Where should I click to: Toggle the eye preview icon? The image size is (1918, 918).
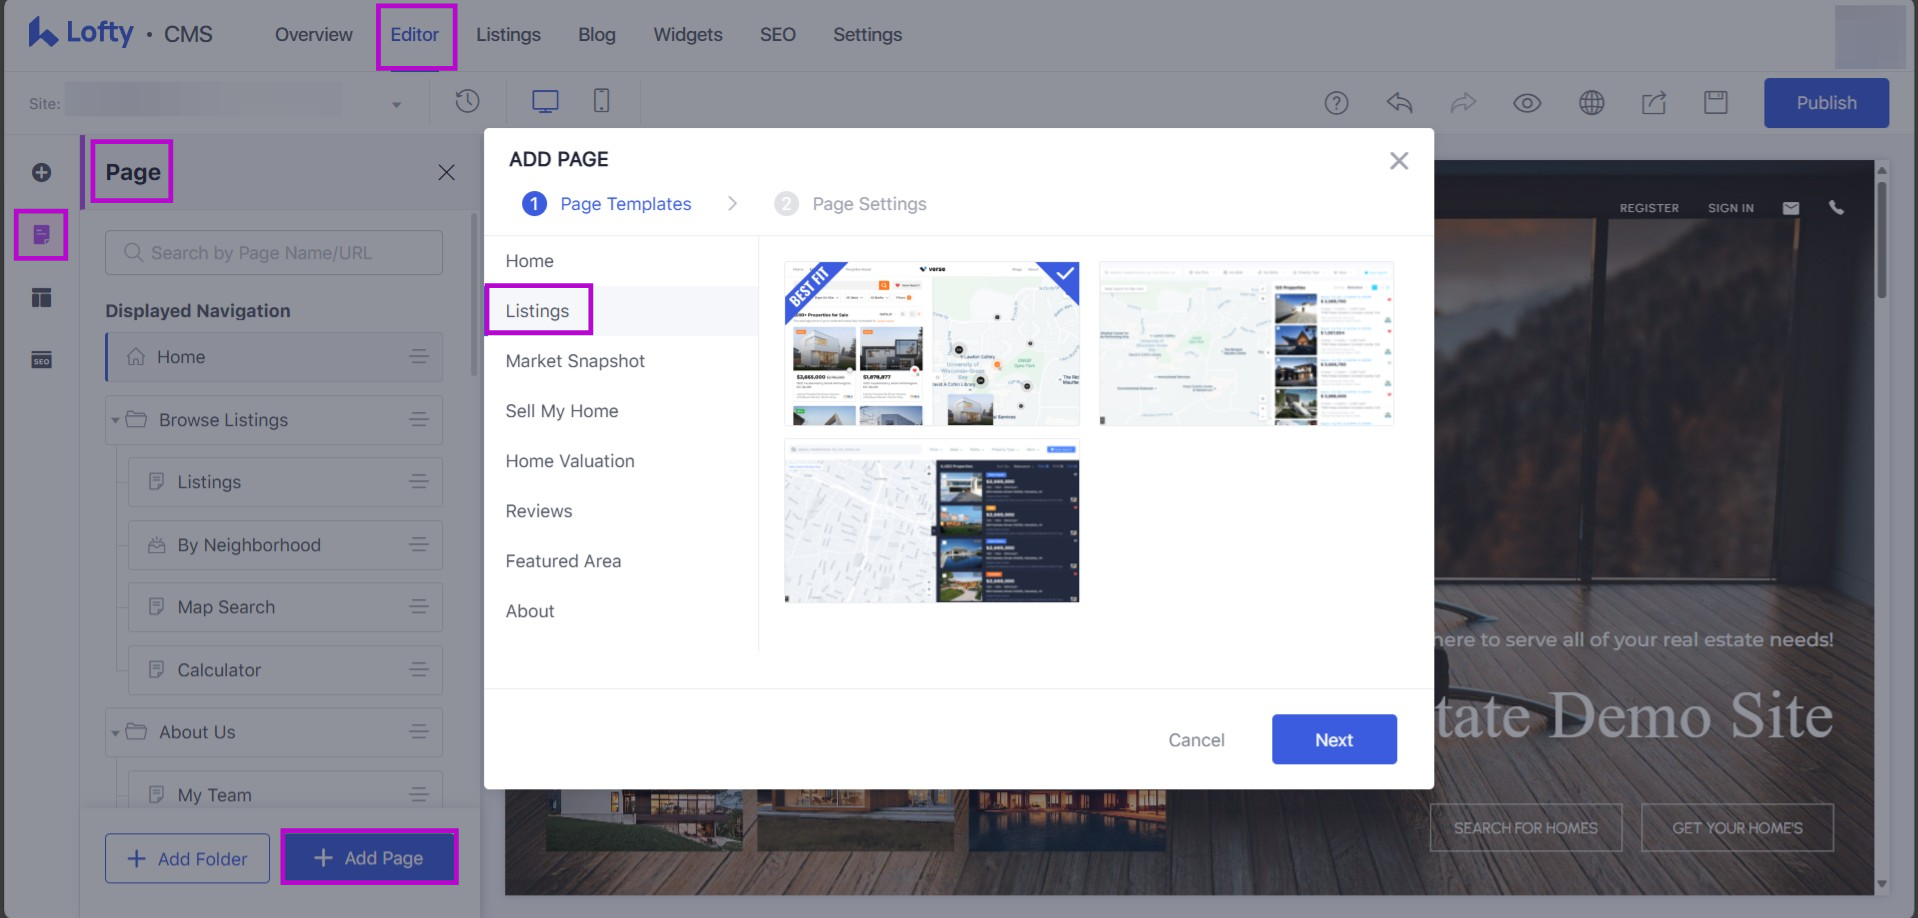coord(1526,103)
